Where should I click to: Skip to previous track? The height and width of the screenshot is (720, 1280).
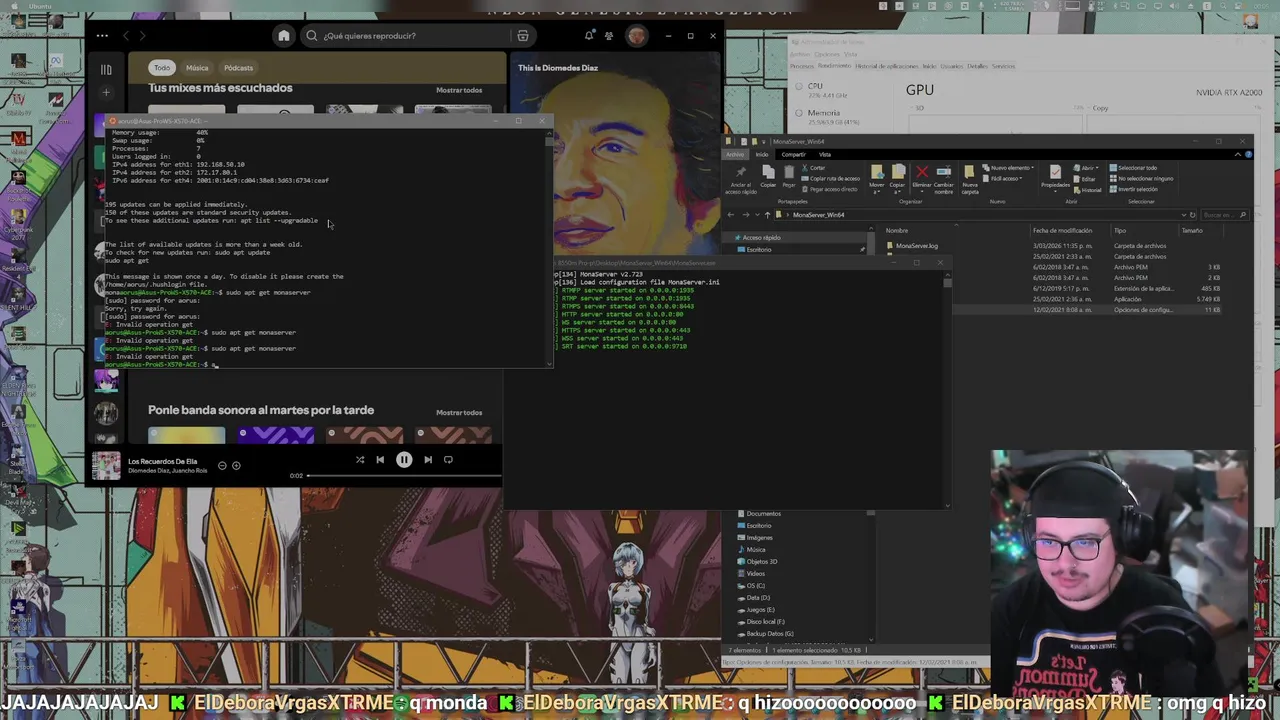pyautogui.click(x=380, y=460)
